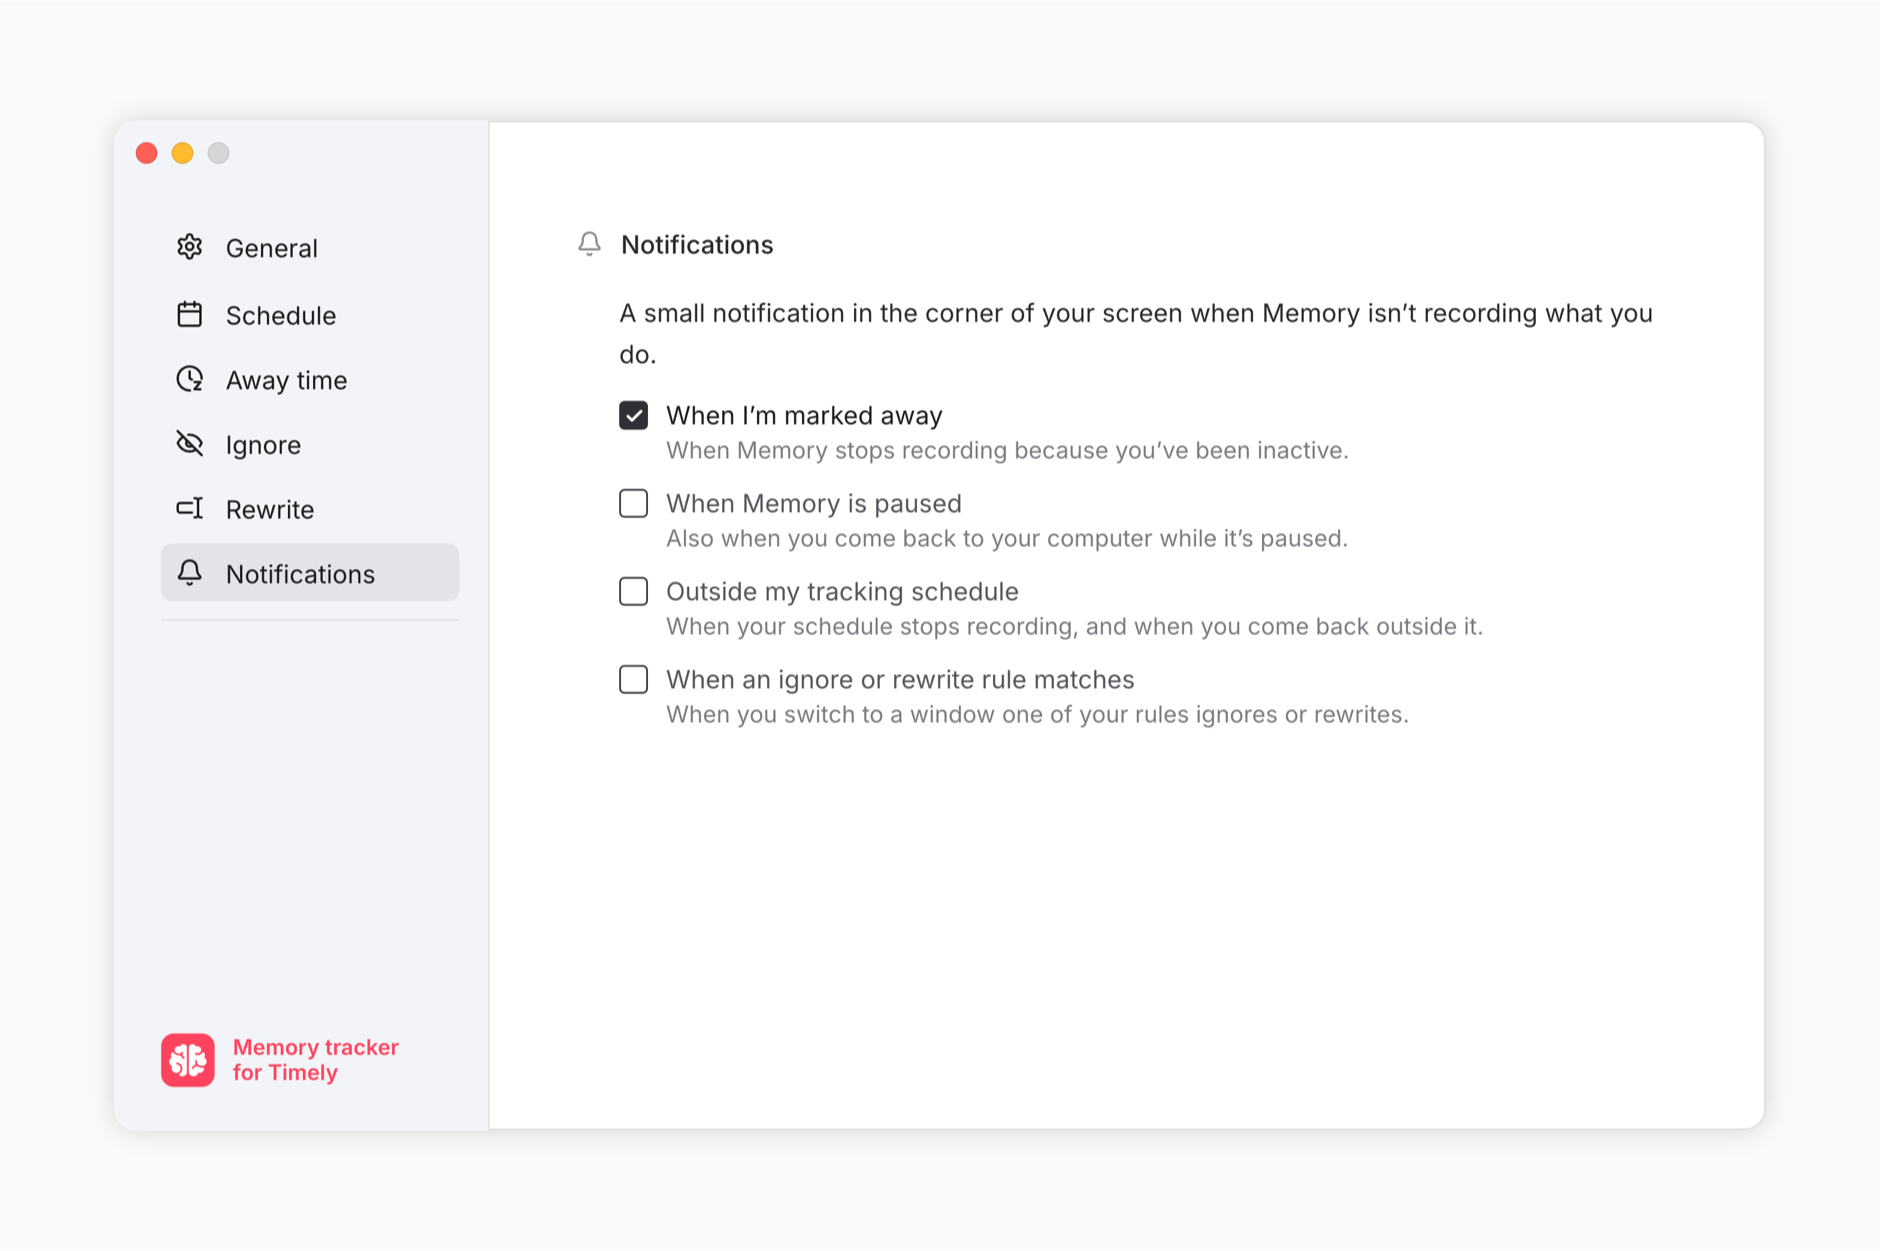This screenshot has width=1880, height=1251.
Task: Minimize the window using the yellow button
Action: click(183, 153)
